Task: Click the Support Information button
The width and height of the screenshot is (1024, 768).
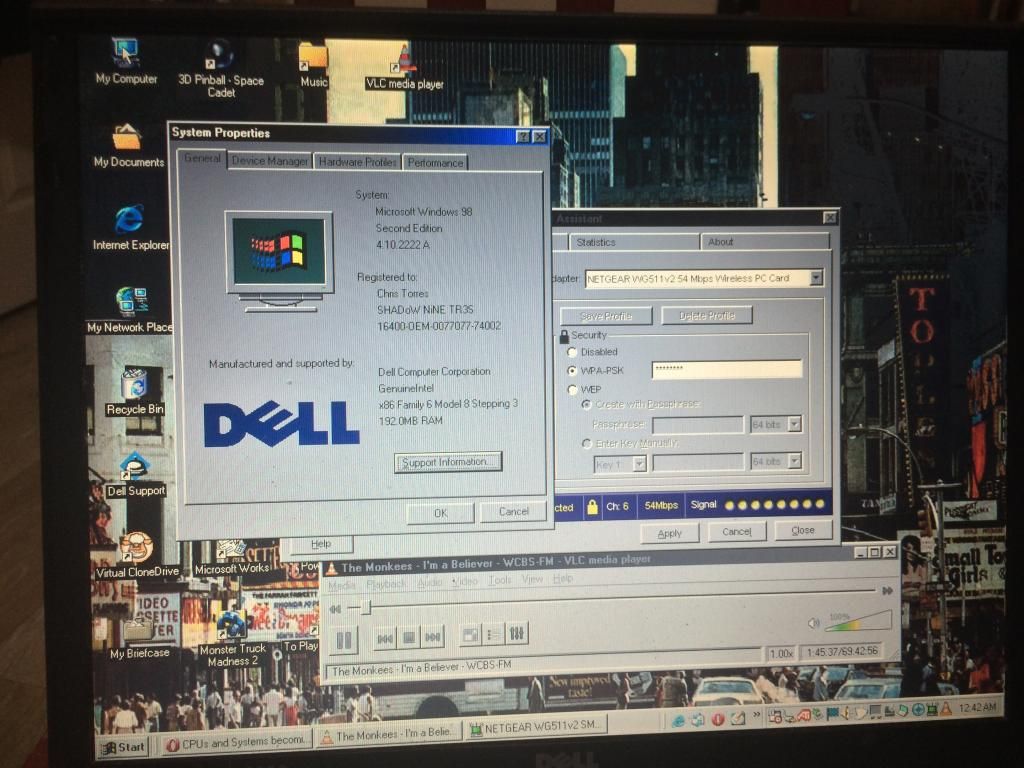Action: (x=448, y=462)
